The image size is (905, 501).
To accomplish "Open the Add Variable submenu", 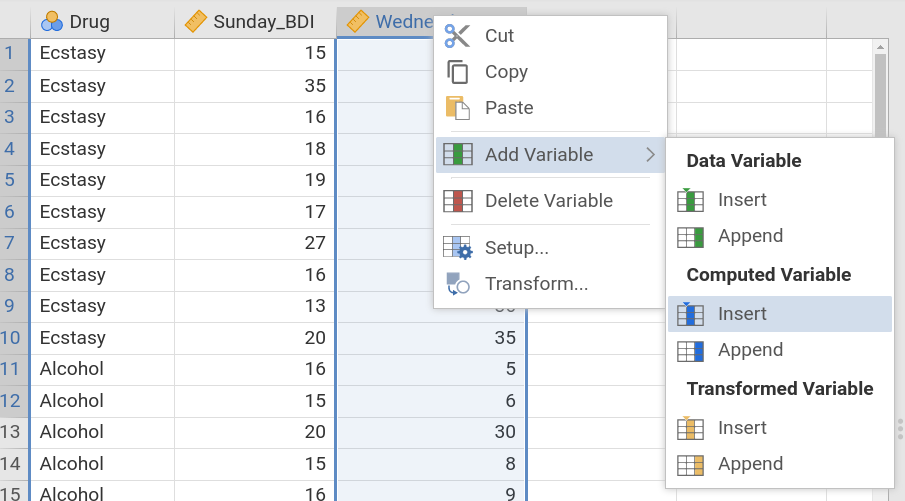I will pos(551,155).
